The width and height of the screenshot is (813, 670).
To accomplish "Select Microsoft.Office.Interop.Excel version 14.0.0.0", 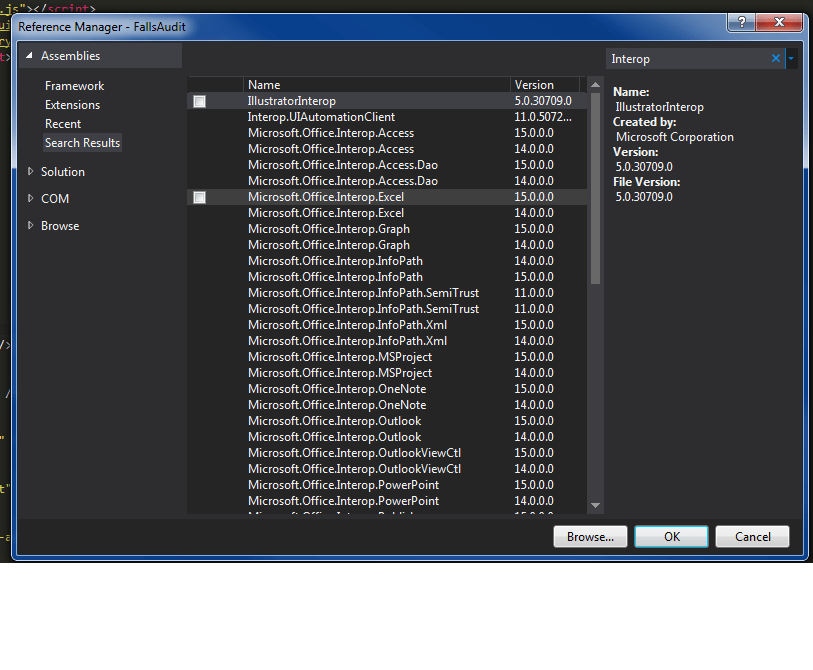I will pyautogui.click(x=387, y=213).
